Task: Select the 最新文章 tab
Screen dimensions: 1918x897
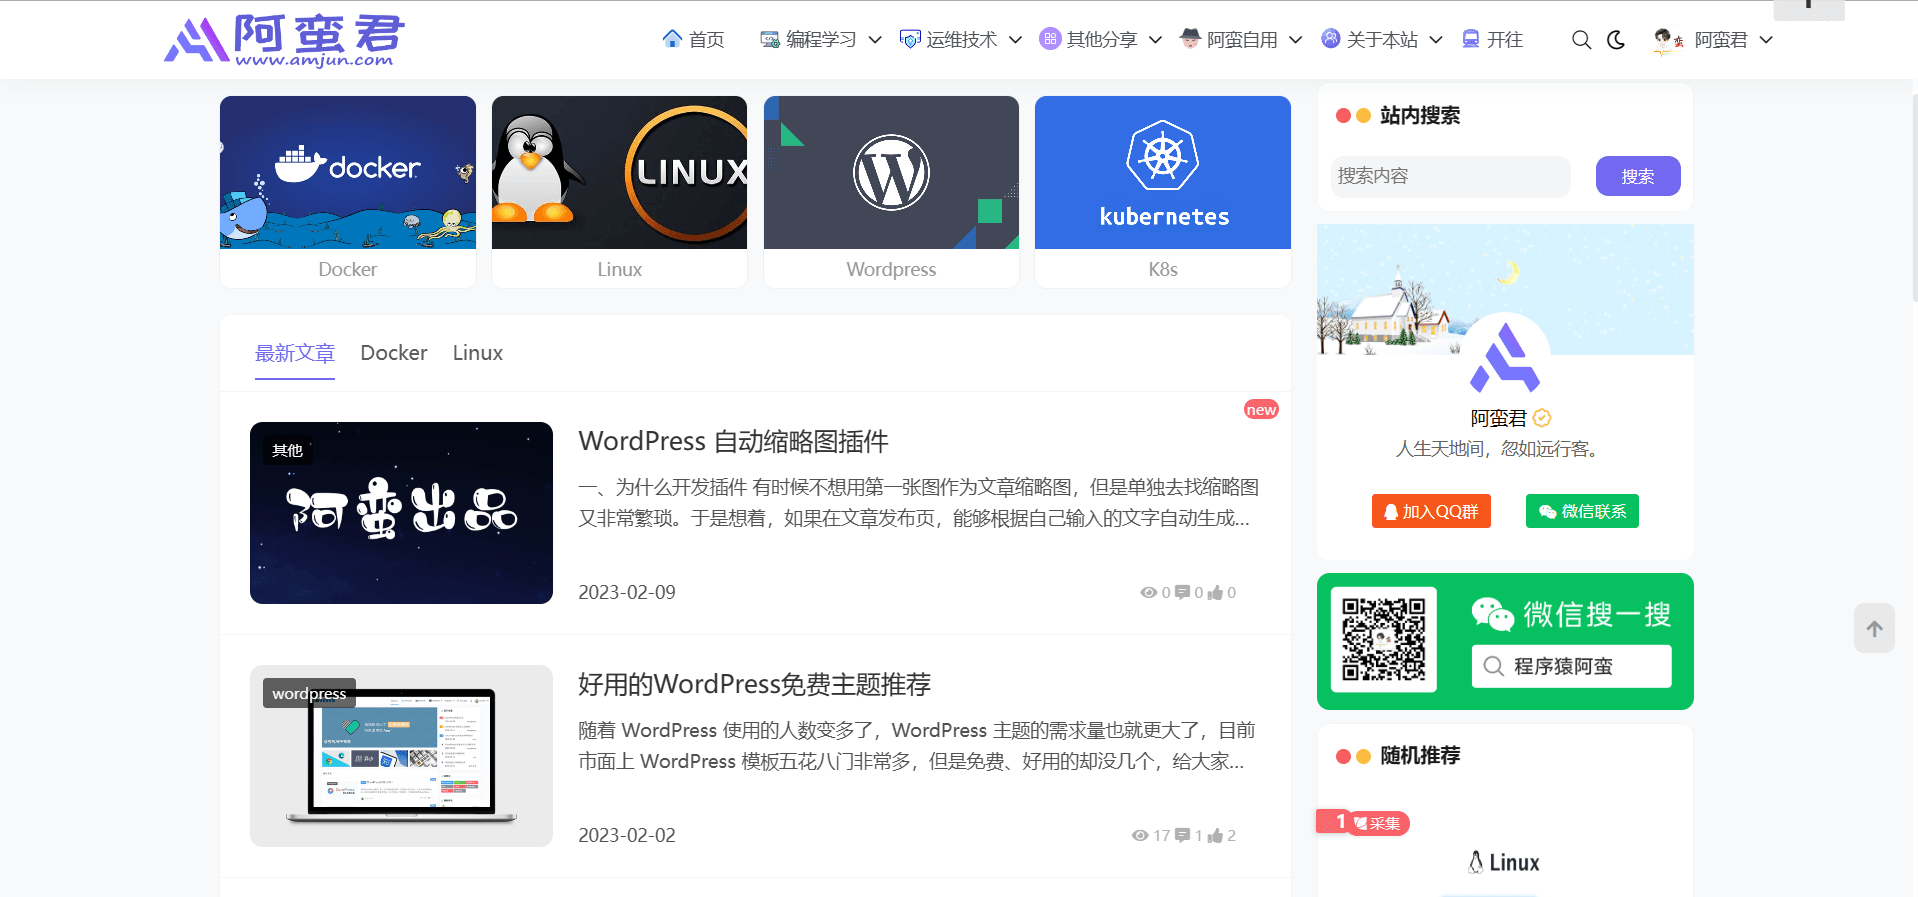Action: point(295,353)
